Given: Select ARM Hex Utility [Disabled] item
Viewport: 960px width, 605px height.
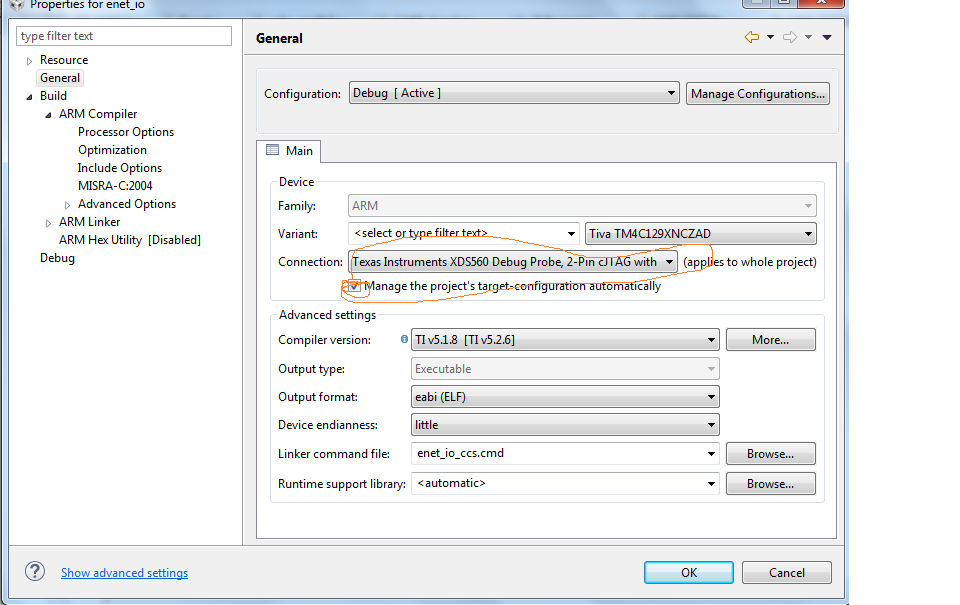Looking at the screenshot, I should 130,240.
